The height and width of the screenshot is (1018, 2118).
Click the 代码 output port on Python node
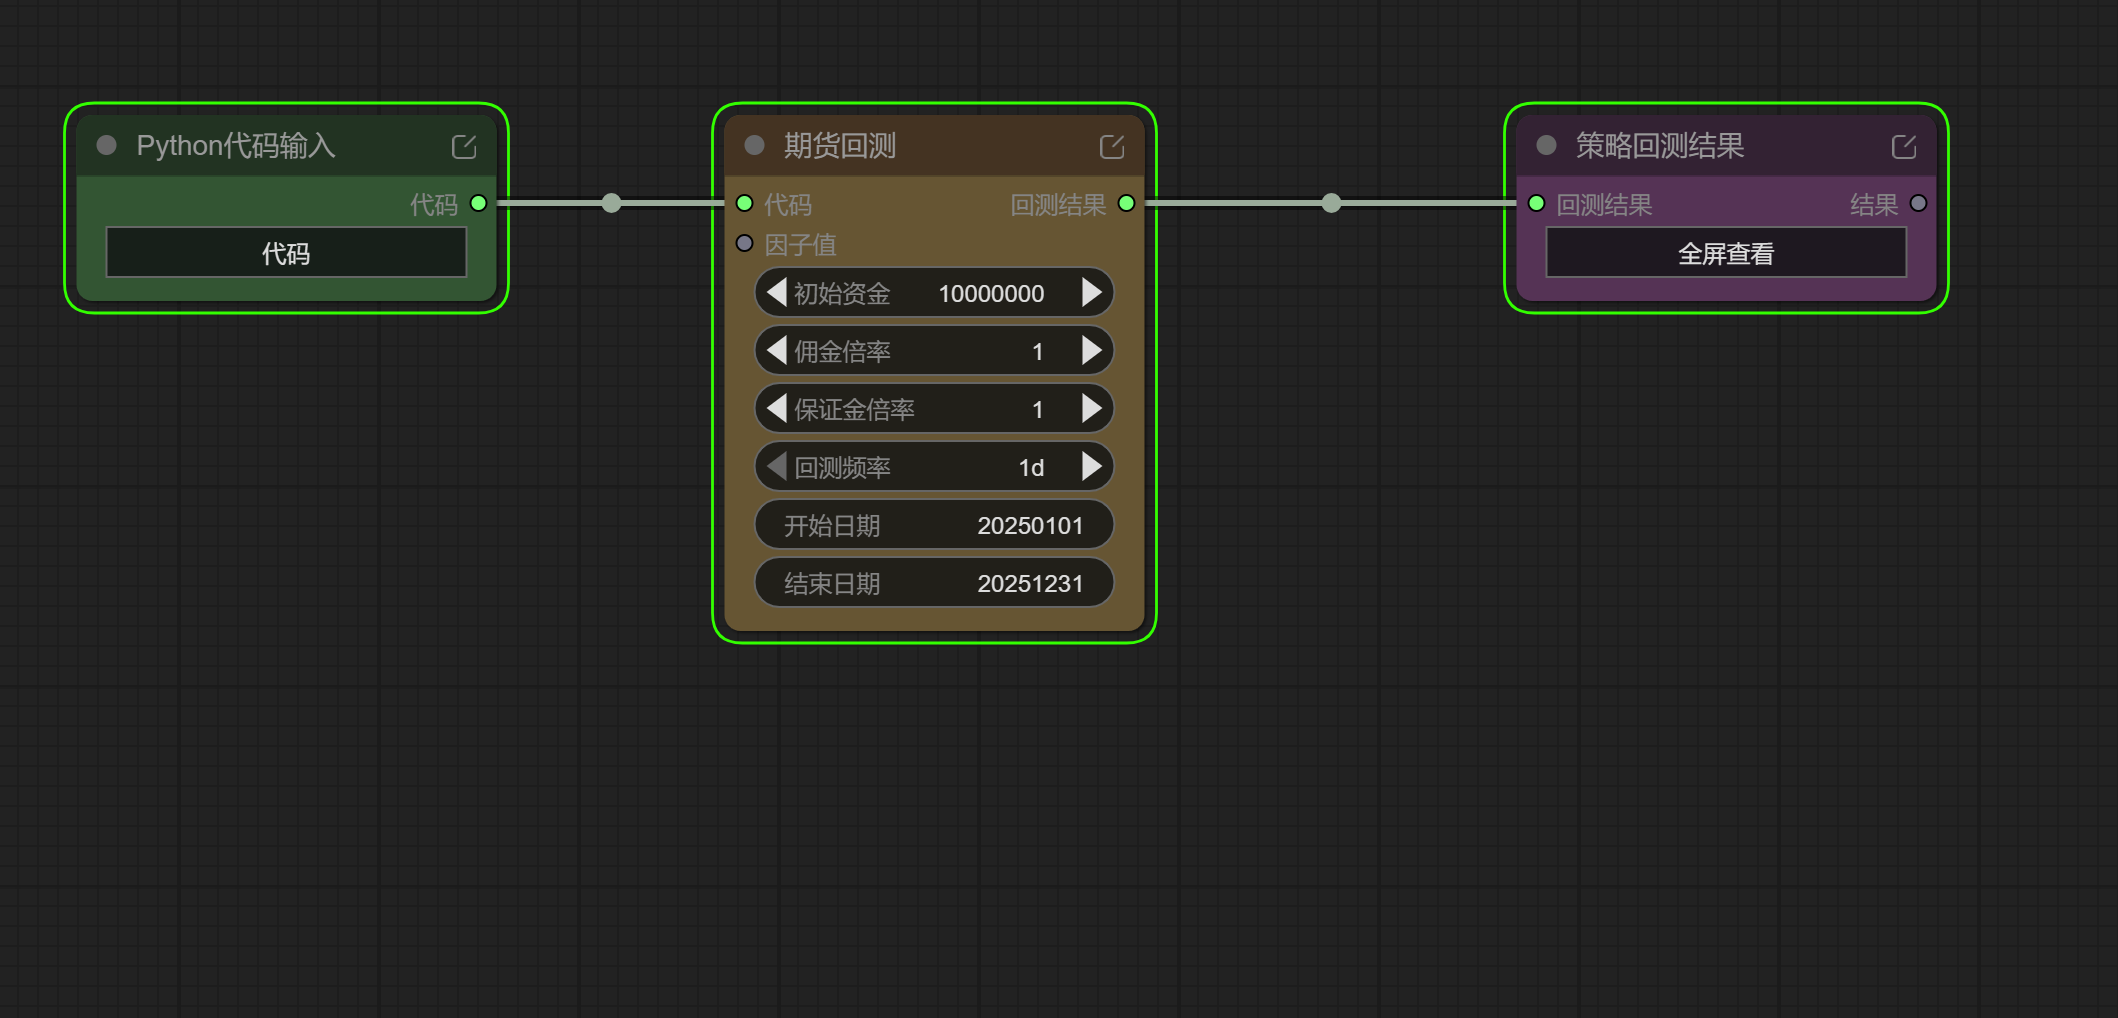tap(479, 203)
